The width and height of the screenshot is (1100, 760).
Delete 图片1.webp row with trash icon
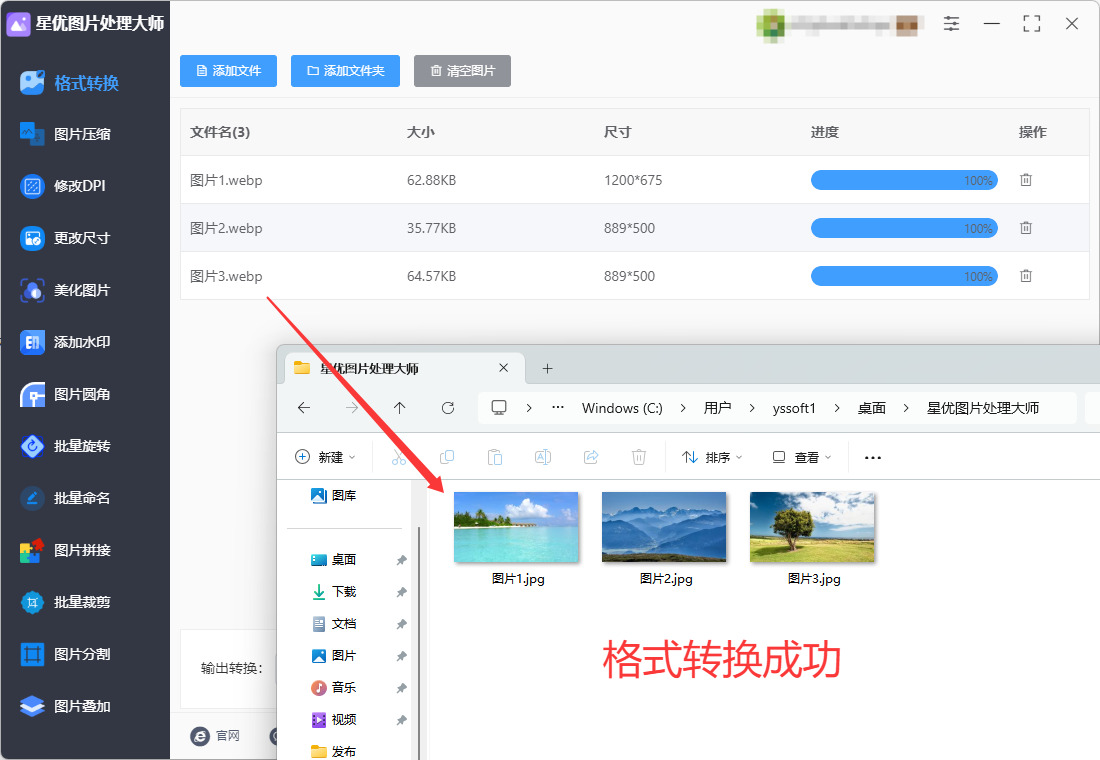1026,180
